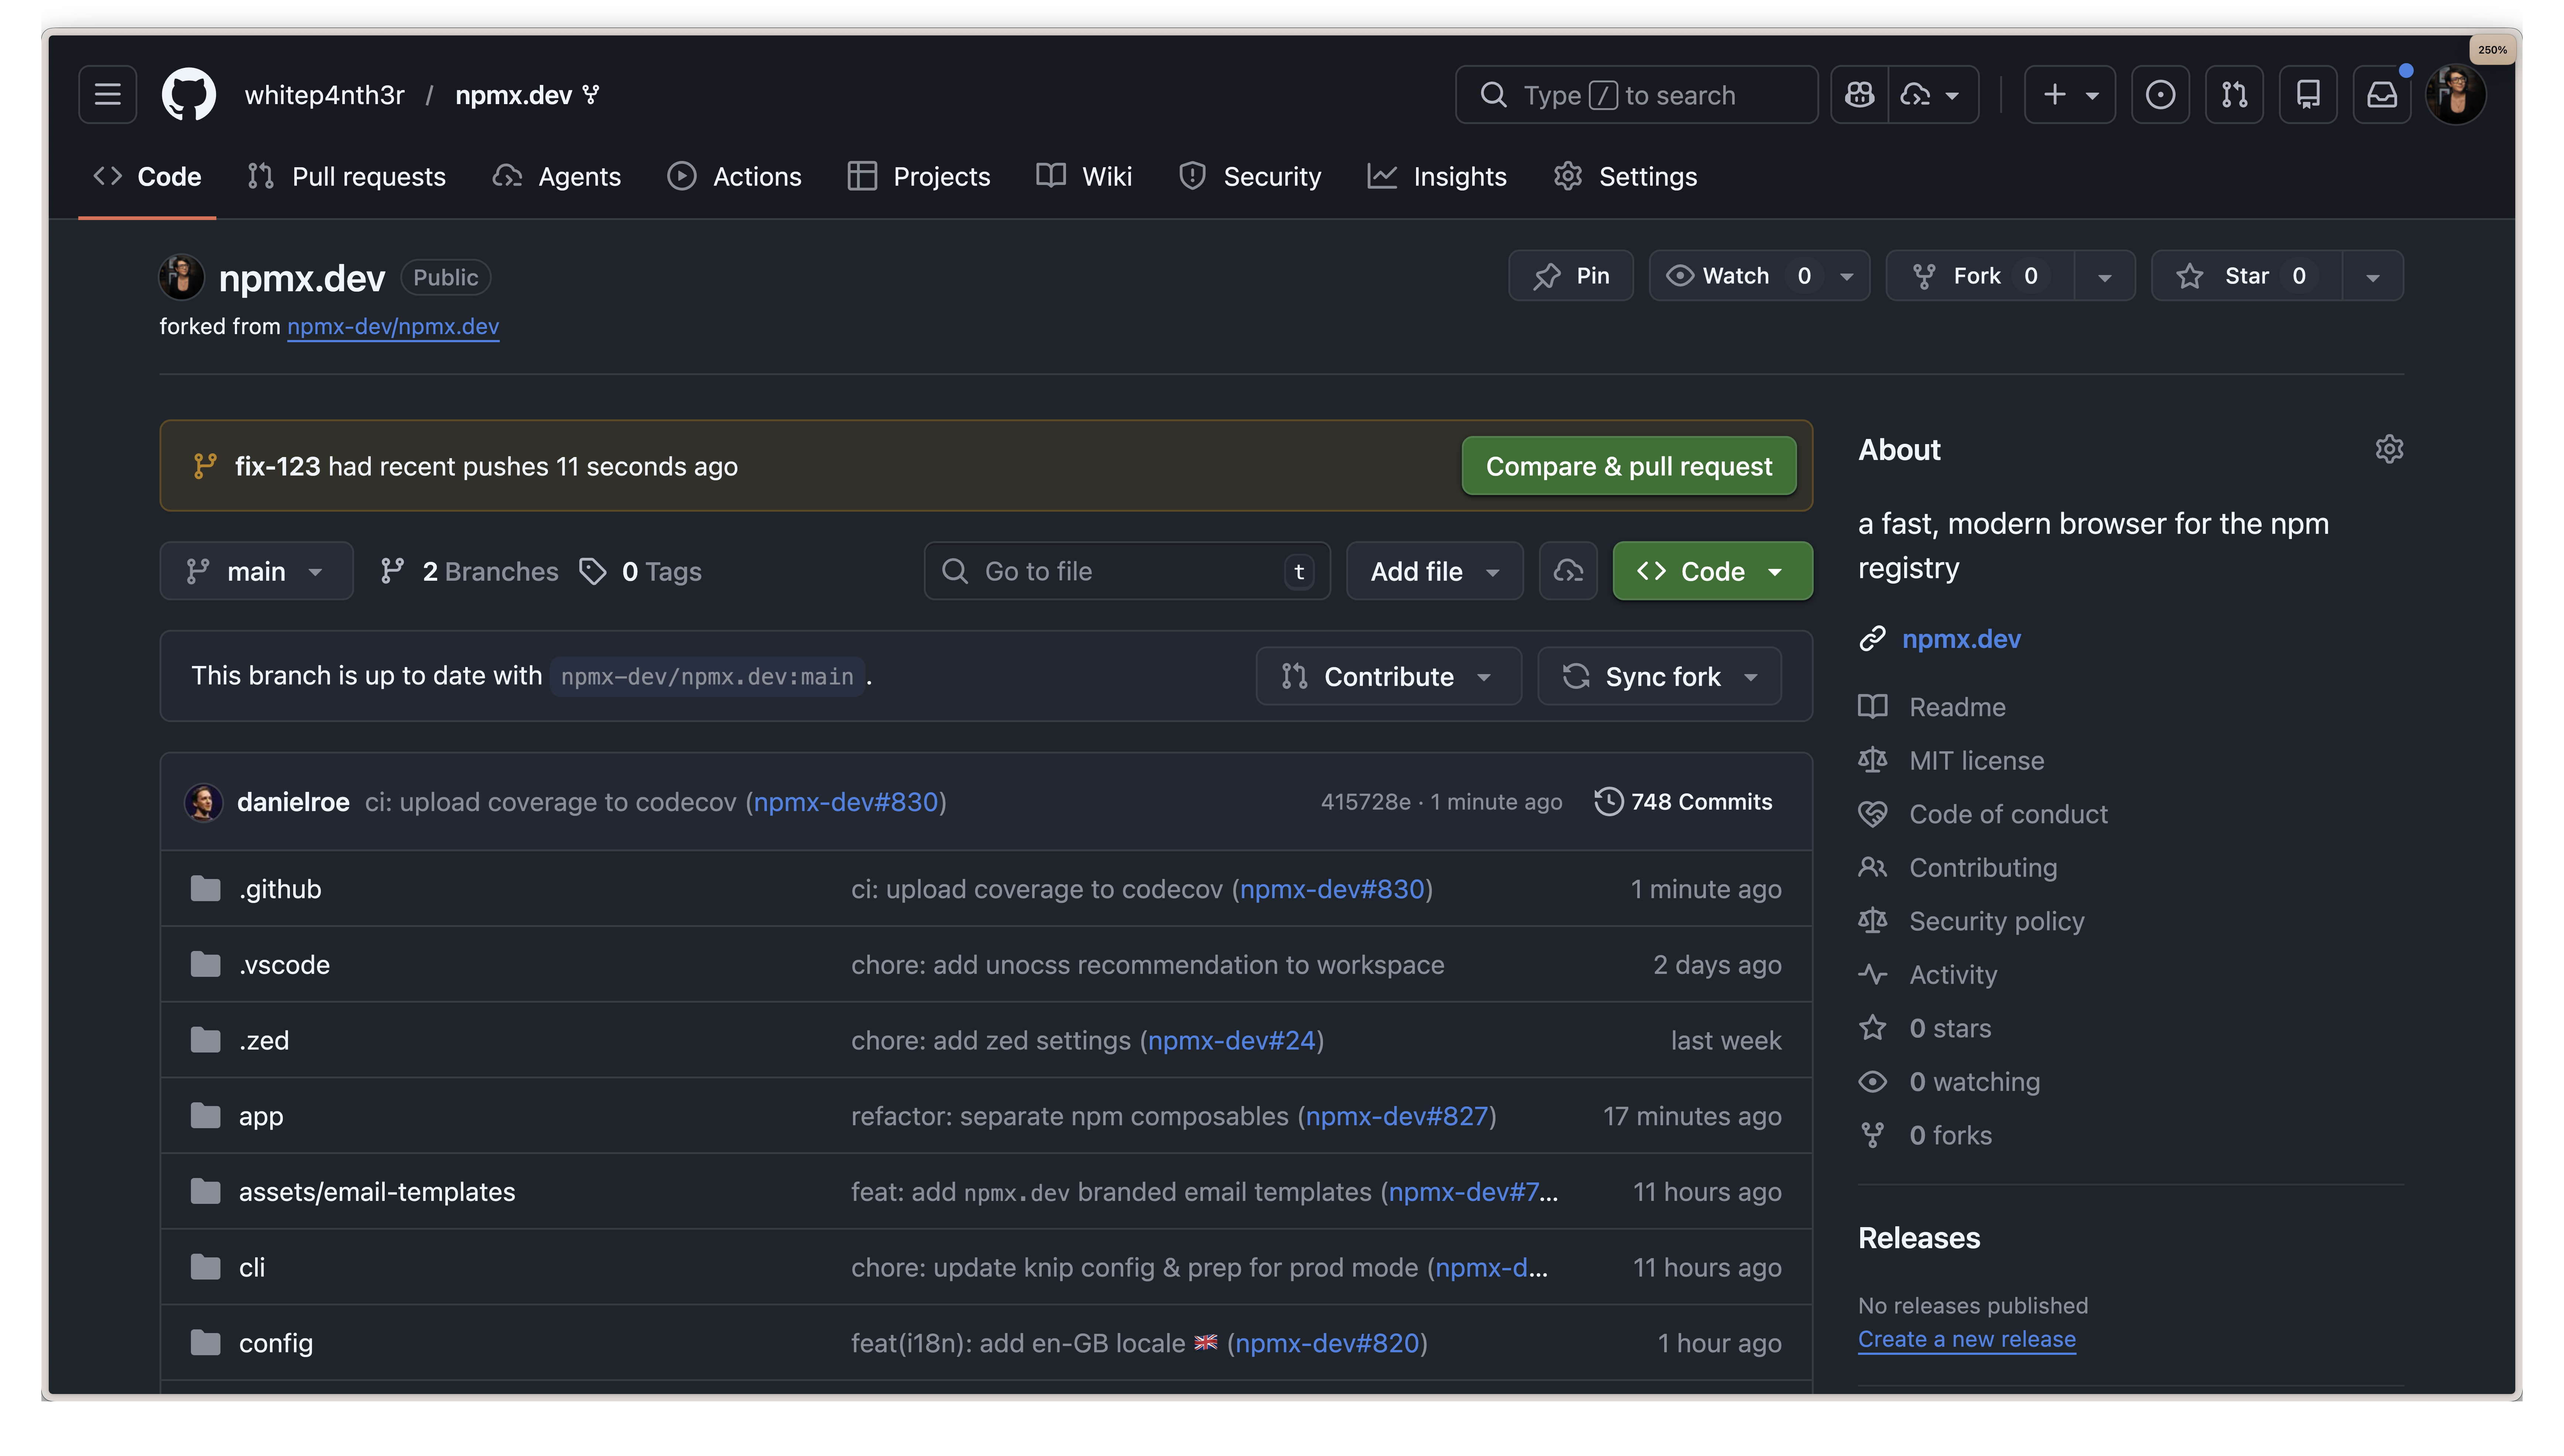Click the GitHub logo home icon

pyautogui.click(x=188, y=94)
